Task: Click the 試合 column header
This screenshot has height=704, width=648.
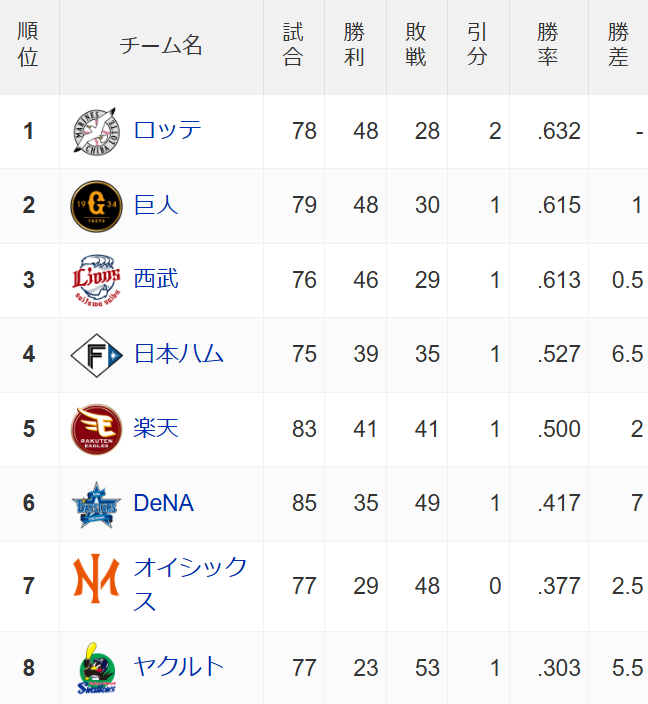Action: [294, 45]
